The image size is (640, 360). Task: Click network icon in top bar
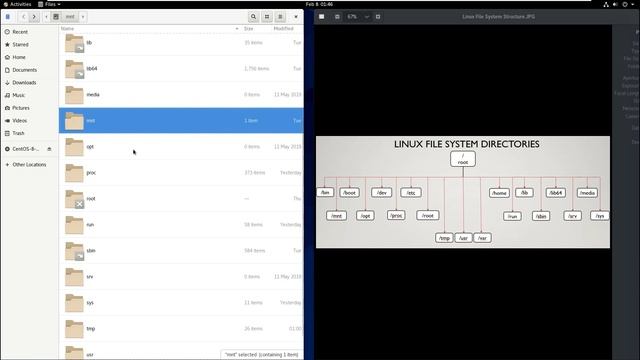tap(606, 4)
